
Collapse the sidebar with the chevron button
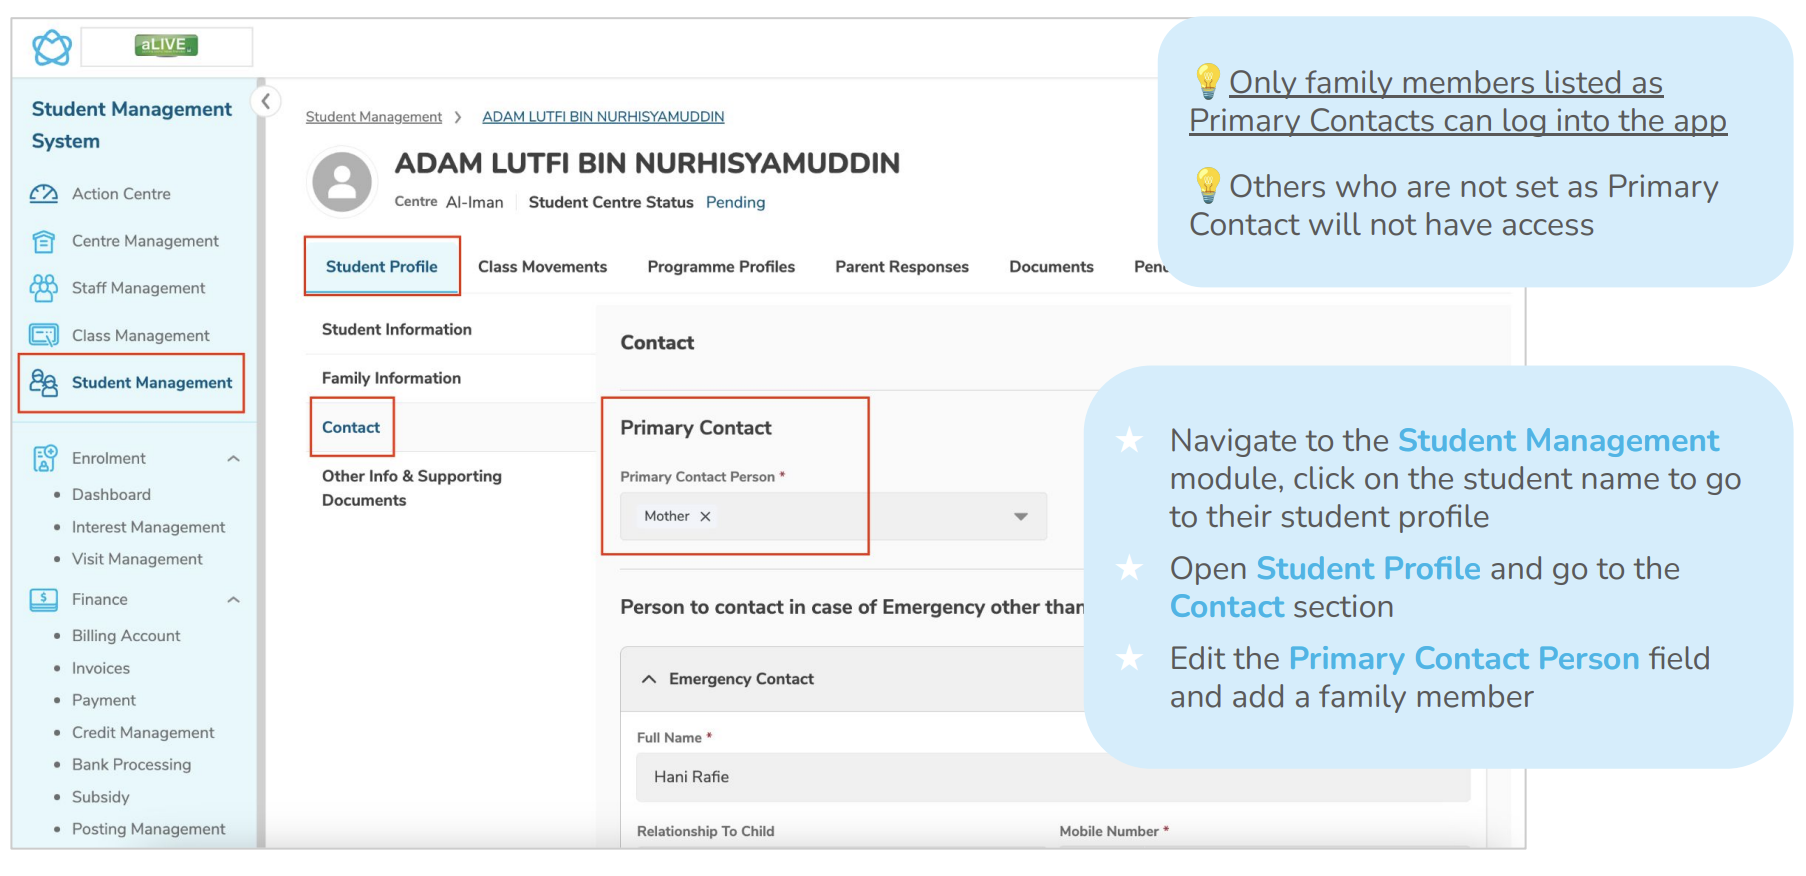tap(266, 101)
